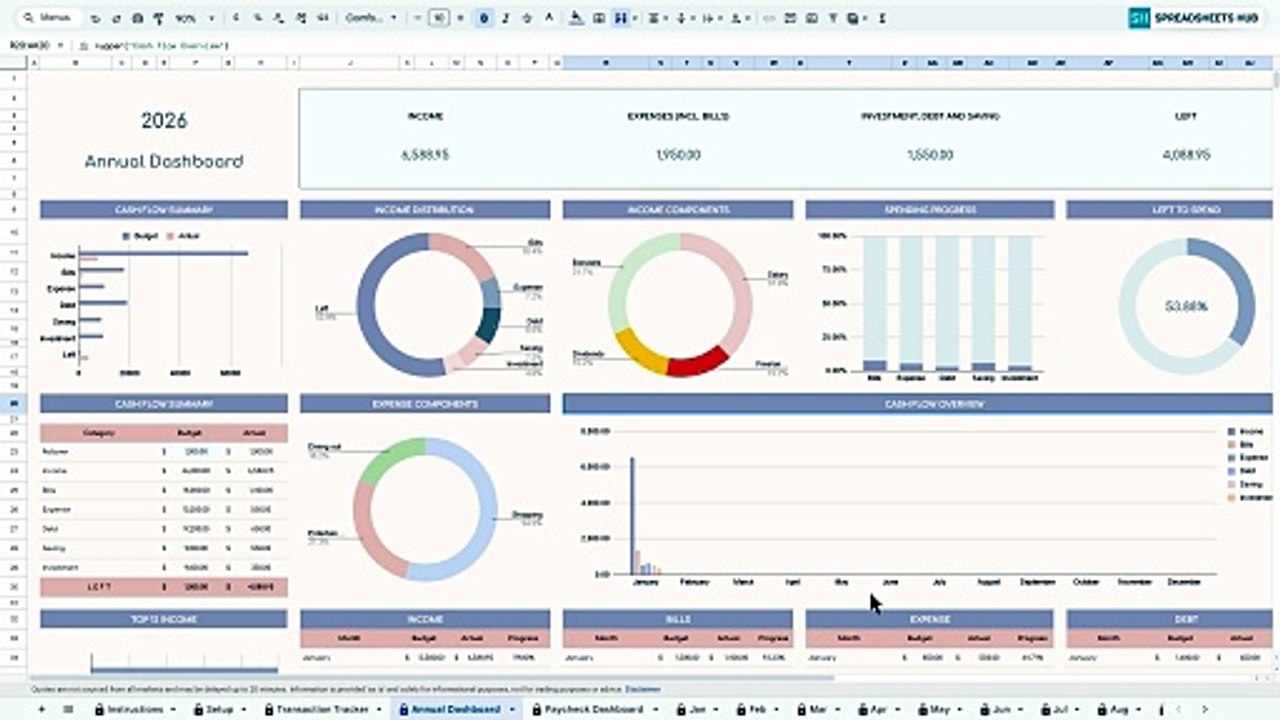Open the merge type dropdown arrow
Image resolution: width=1280 pixels, height=720 pixels.
coord(635,18)
